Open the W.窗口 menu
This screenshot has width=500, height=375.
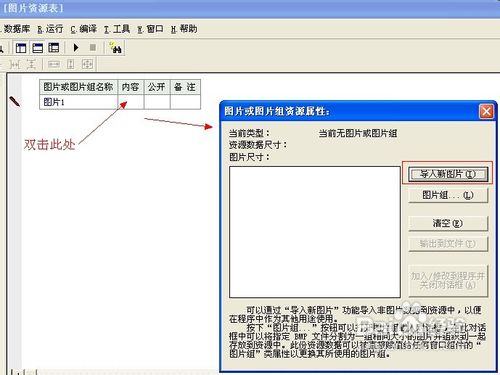150,29
